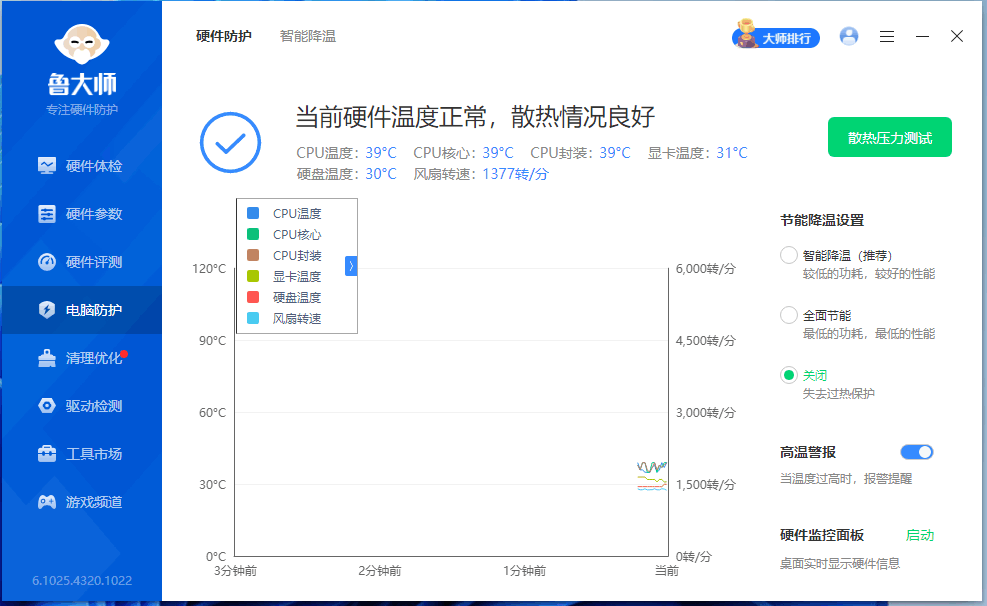
Task: Toggle the 高温警报 switch off
Action: 917,452
